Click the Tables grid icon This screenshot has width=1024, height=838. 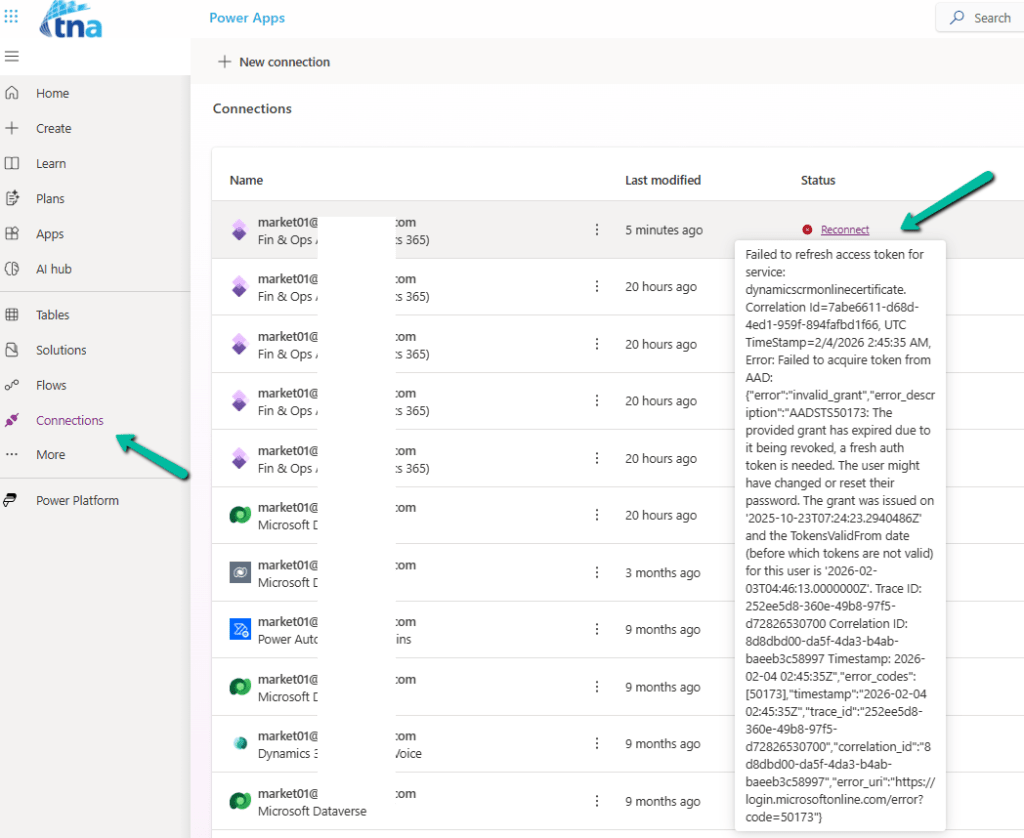(12, 315)
